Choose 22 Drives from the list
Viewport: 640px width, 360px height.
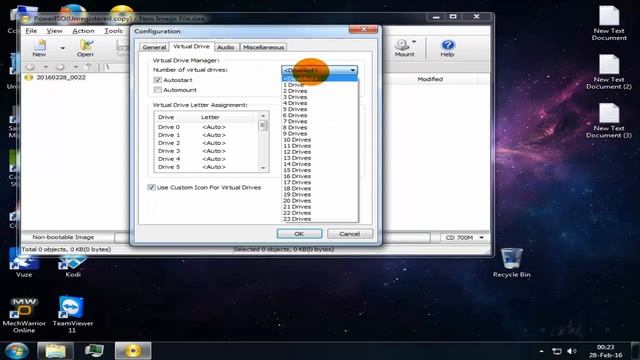coord(320,213)
